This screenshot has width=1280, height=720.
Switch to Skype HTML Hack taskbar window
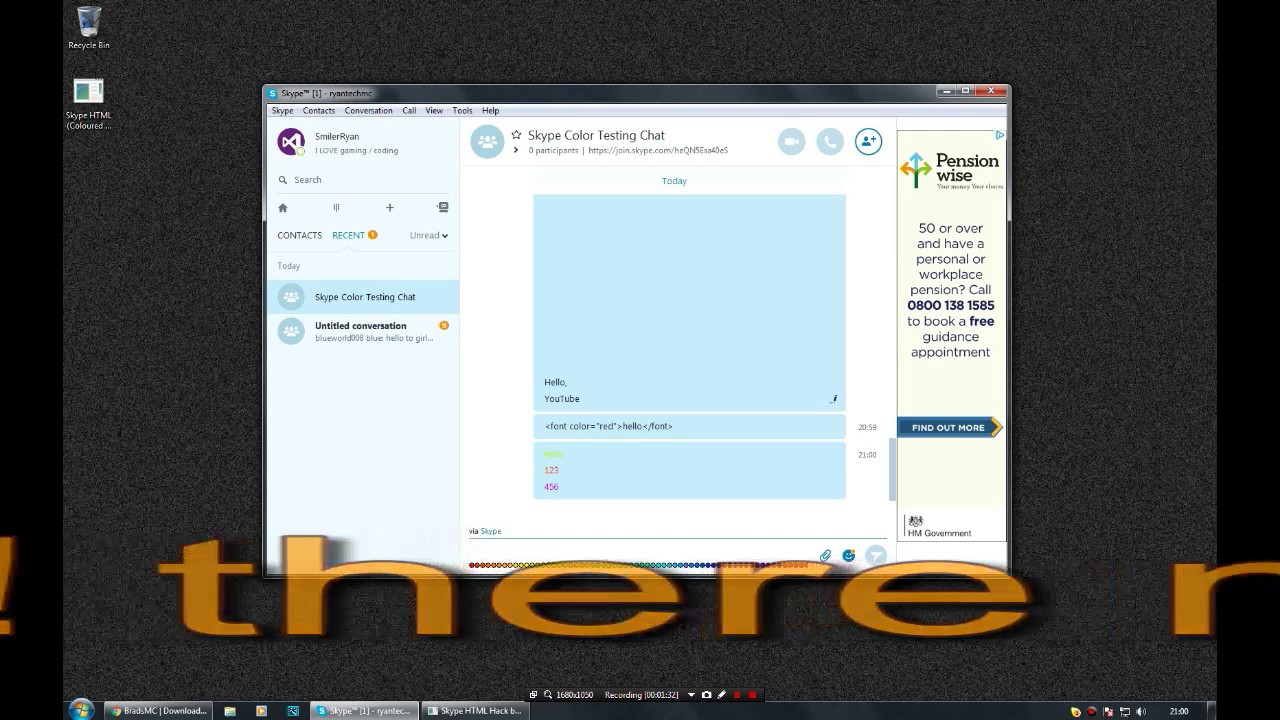pos(475,711)
